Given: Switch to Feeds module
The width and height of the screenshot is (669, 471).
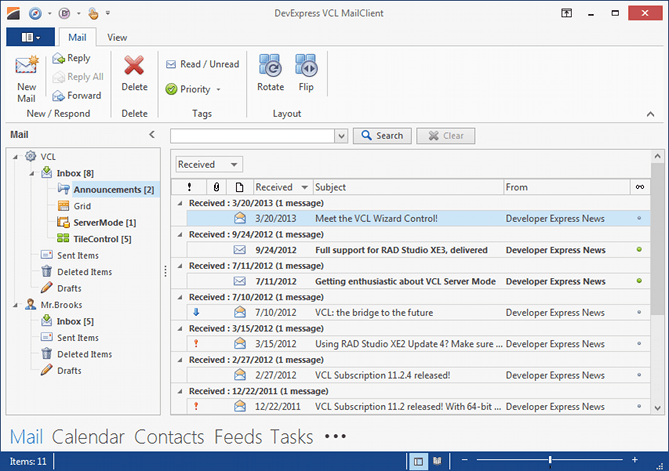Looking at the screenshot, I should (238, 437).
